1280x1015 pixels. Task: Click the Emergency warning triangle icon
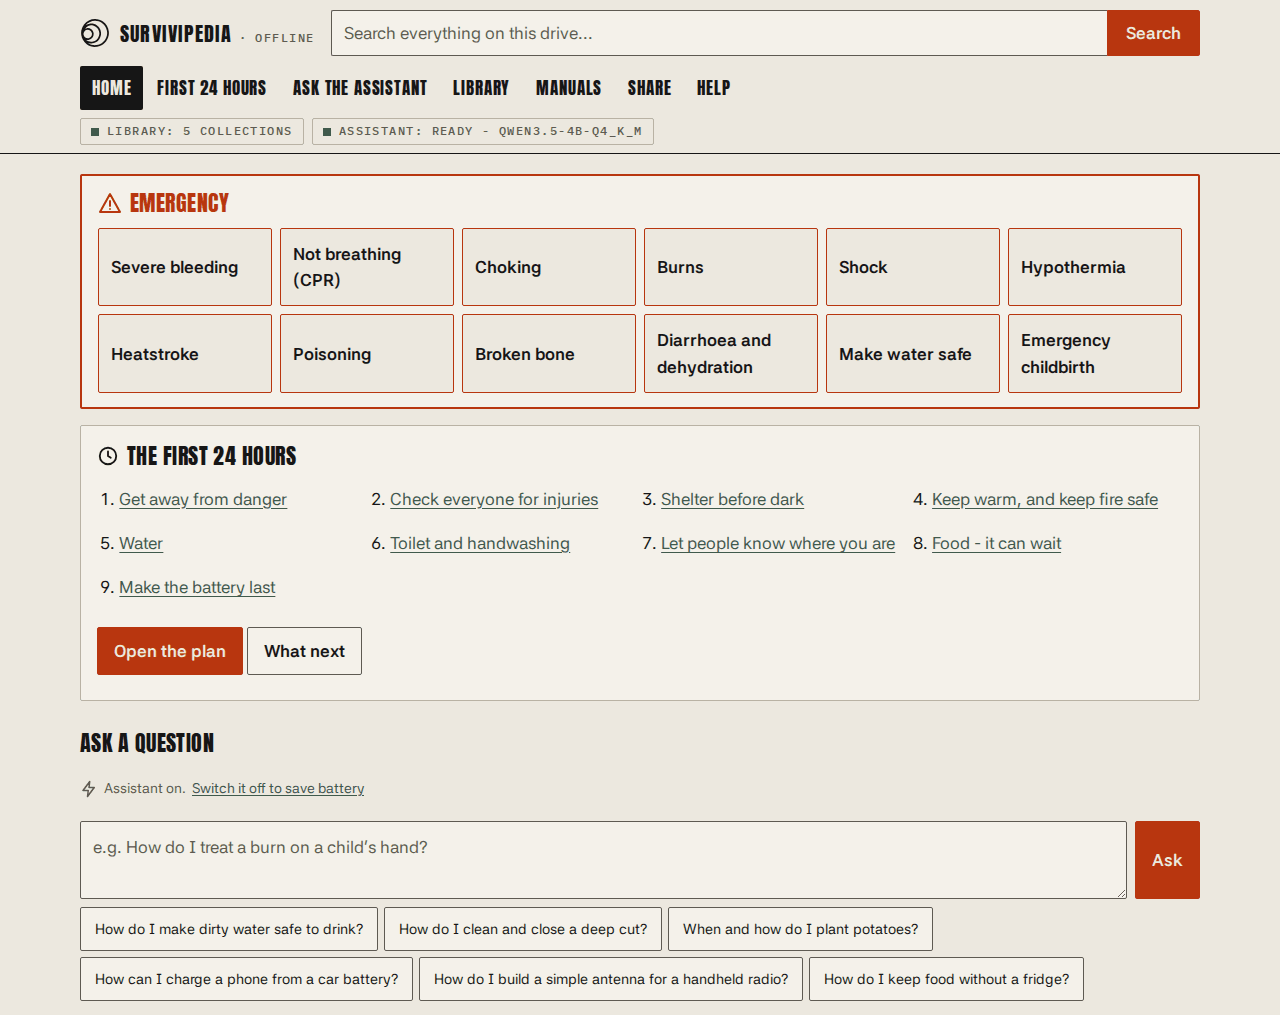tap(110, 204)
